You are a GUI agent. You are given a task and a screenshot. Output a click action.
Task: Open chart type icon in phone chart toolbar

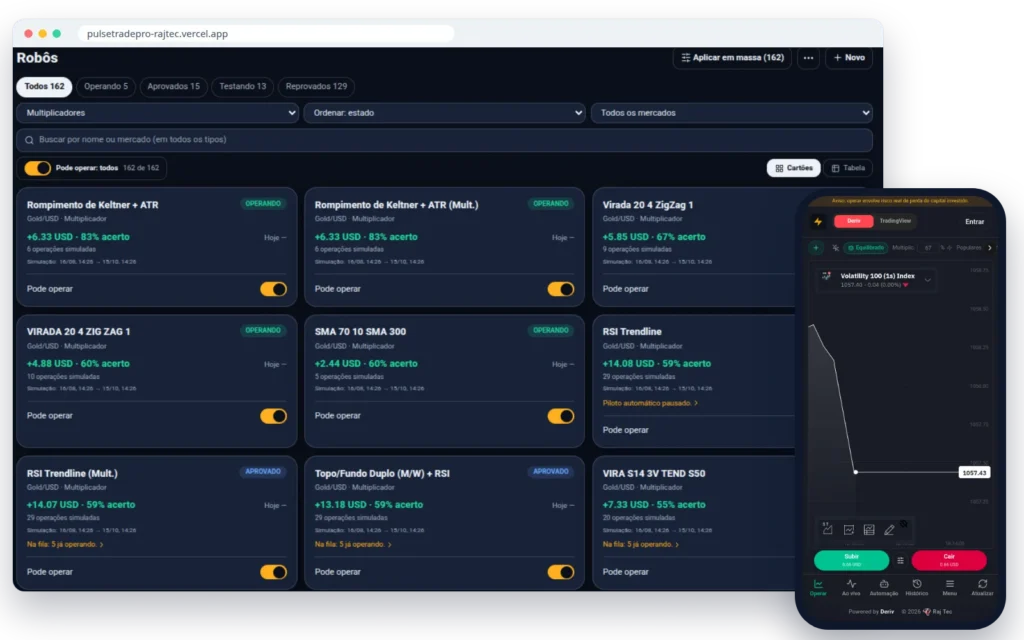click(x=827, y=530)
